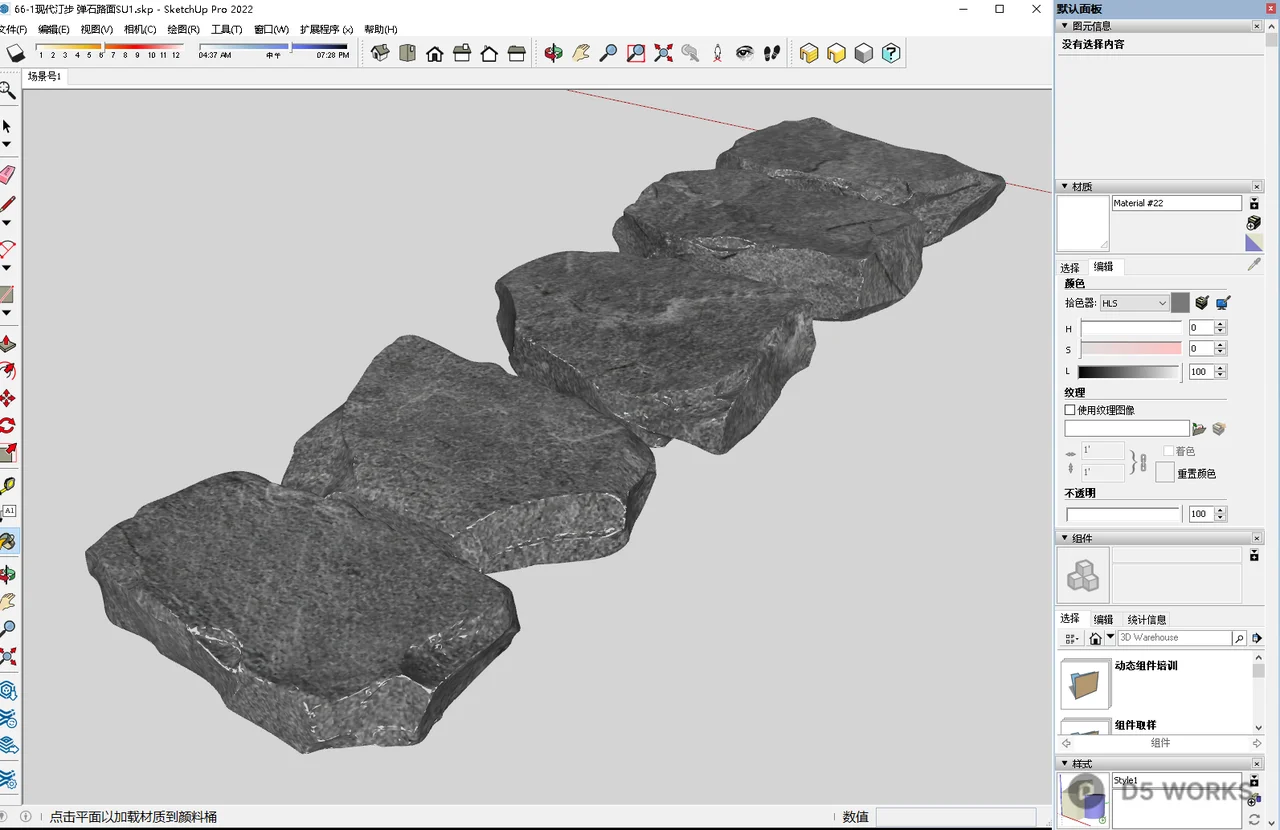The height and width of the screenshot is (830, 1280).
Task: Toggle the 着色 checkbox
Action: (1169, 451)
